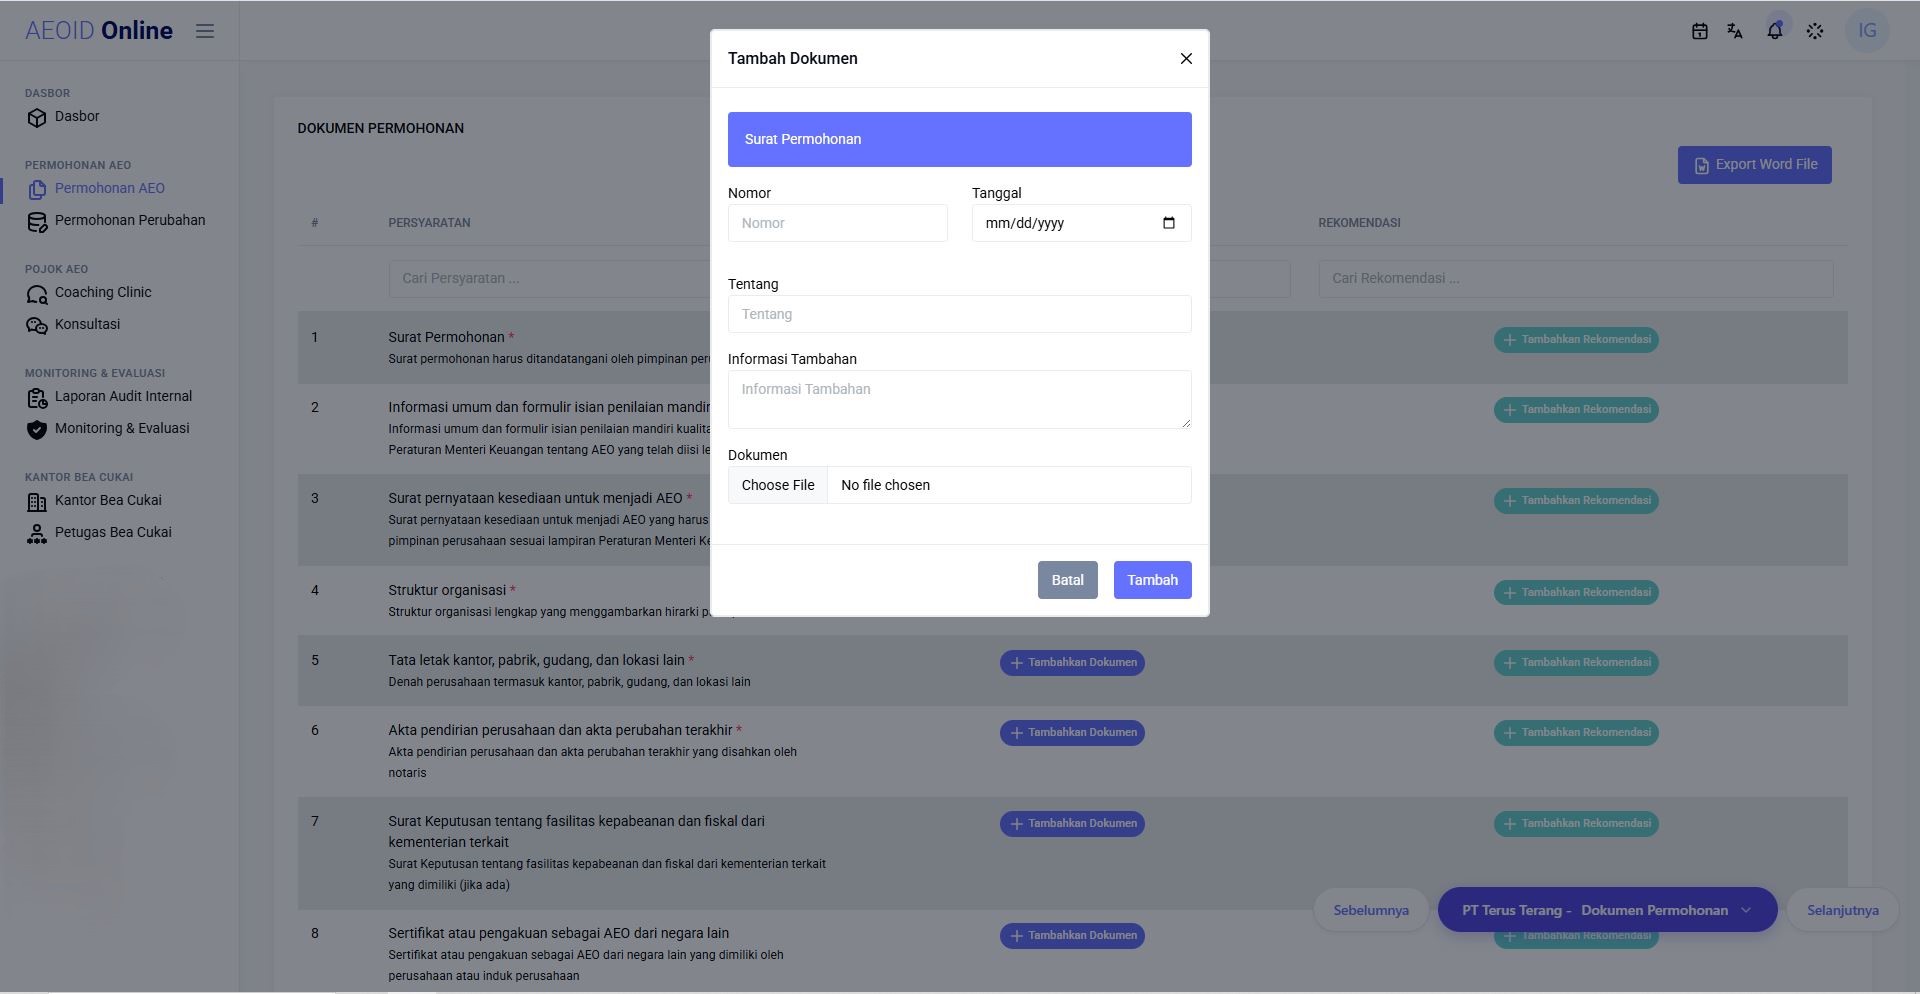Click Tambahkan Rekomendasi for row 4
This screenshot has height=994, width=1920.
click(1576, 593)
